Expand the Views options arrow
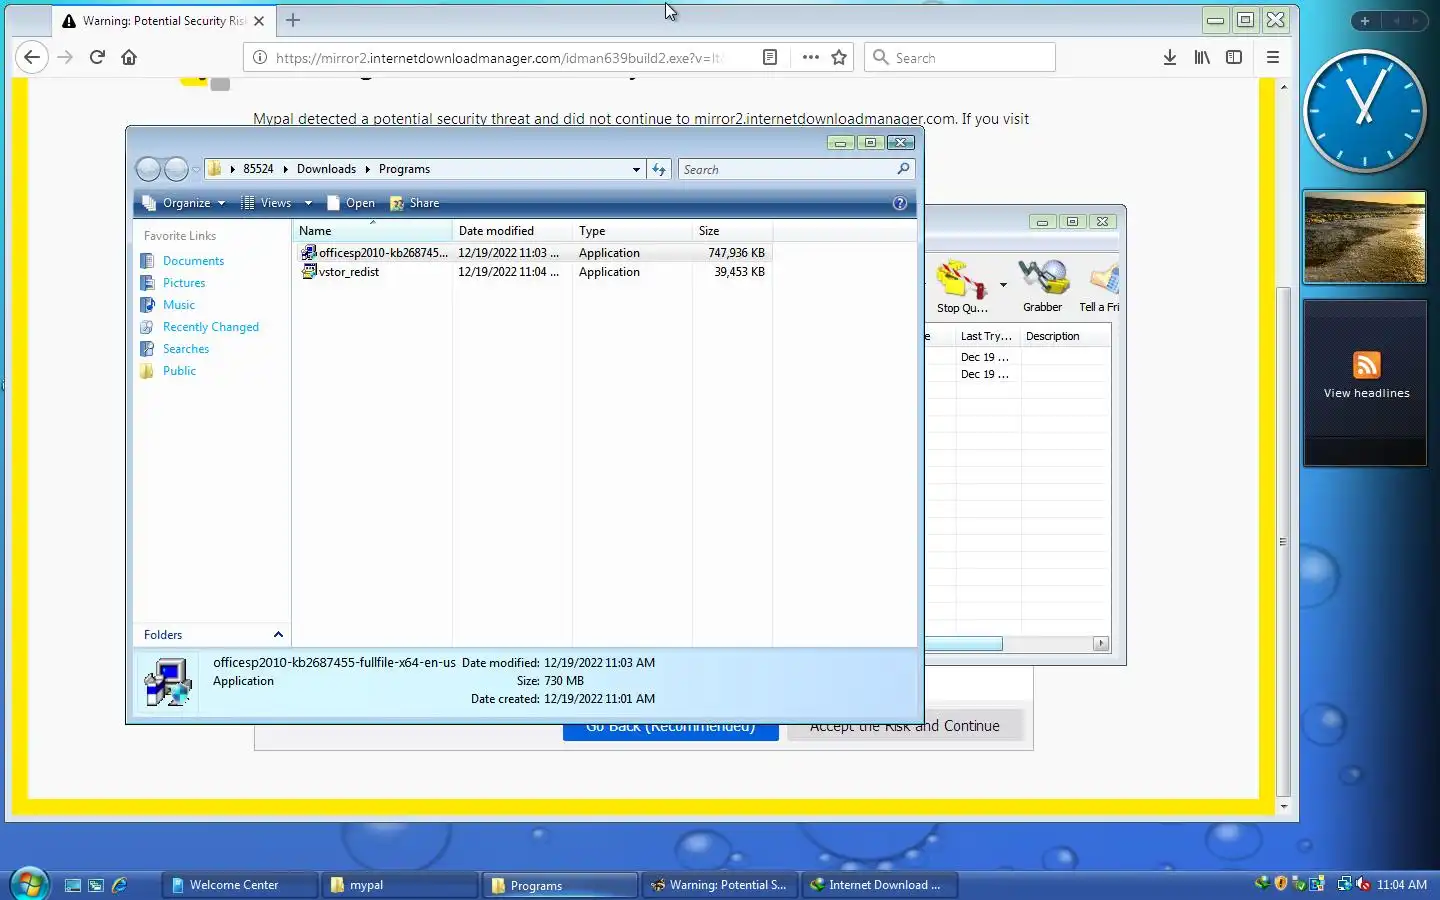 (x=308, y=203)
